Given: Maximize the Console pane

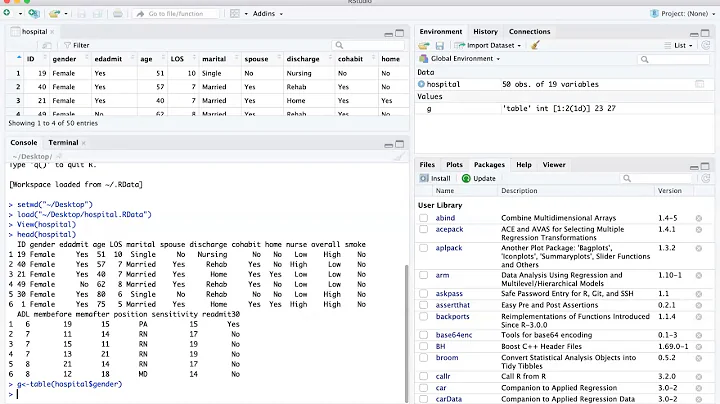Looking at the screenshot, I should [399, 144].
